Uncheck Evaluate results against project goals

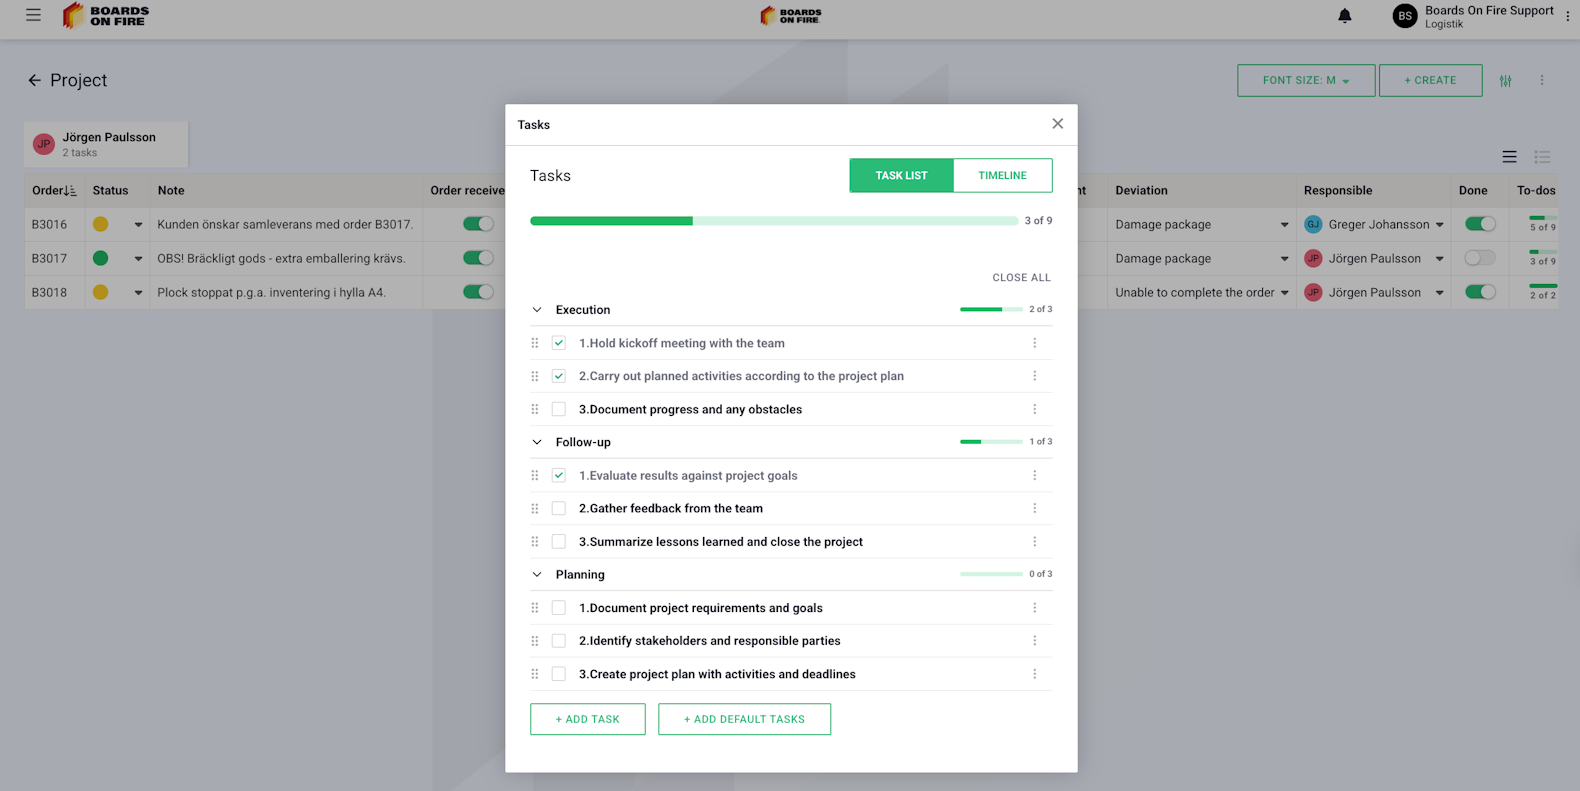(559, 475)
